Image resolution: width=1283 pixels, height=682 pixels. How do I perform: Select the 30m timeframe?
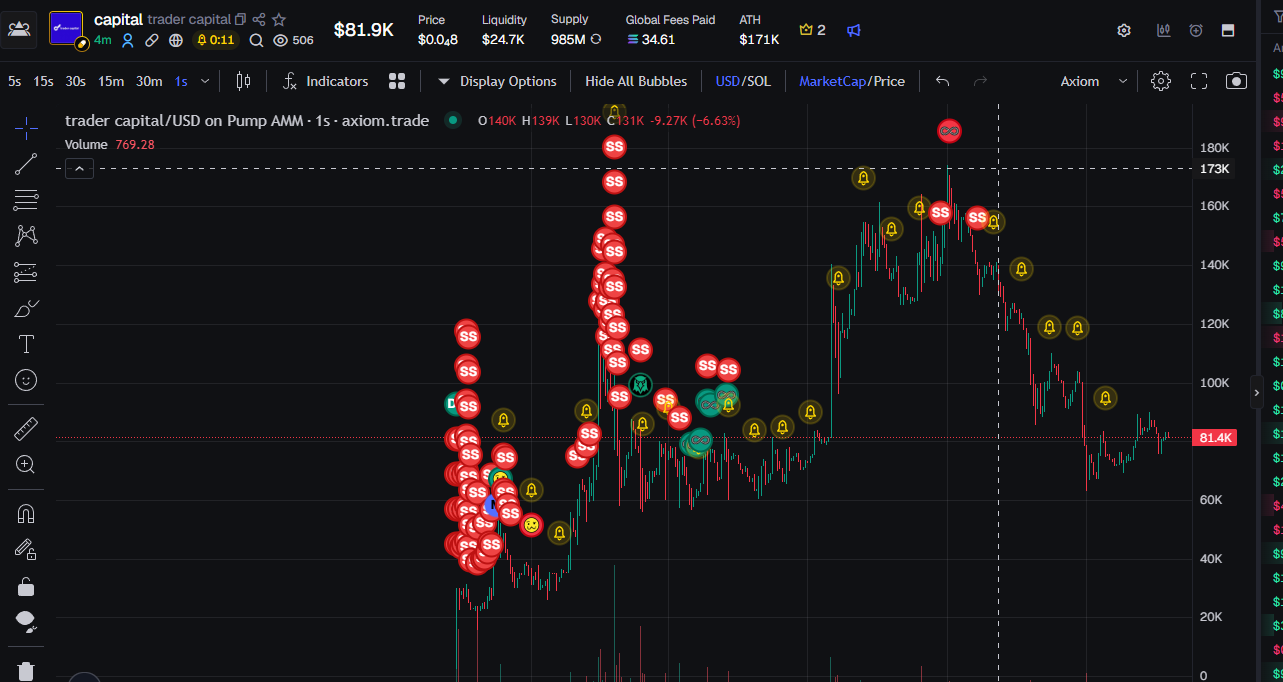coord(149,81)
